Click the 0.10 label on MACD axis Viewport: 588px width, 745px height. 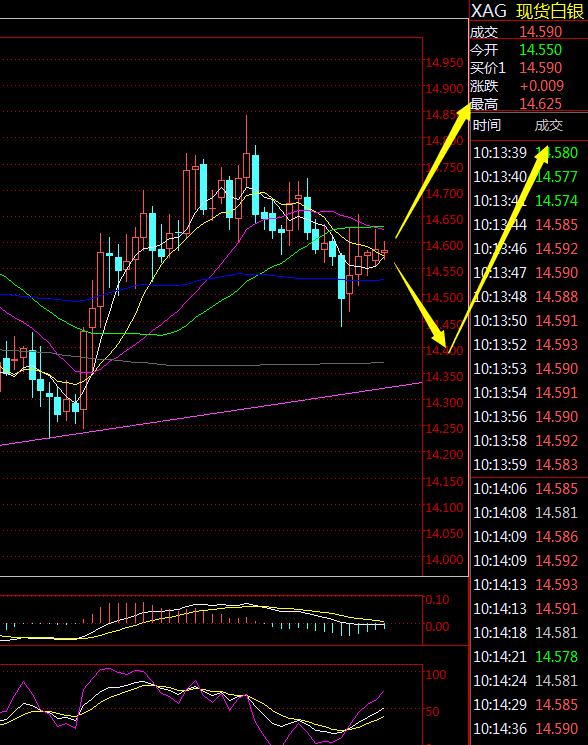(x=437, y=600)
